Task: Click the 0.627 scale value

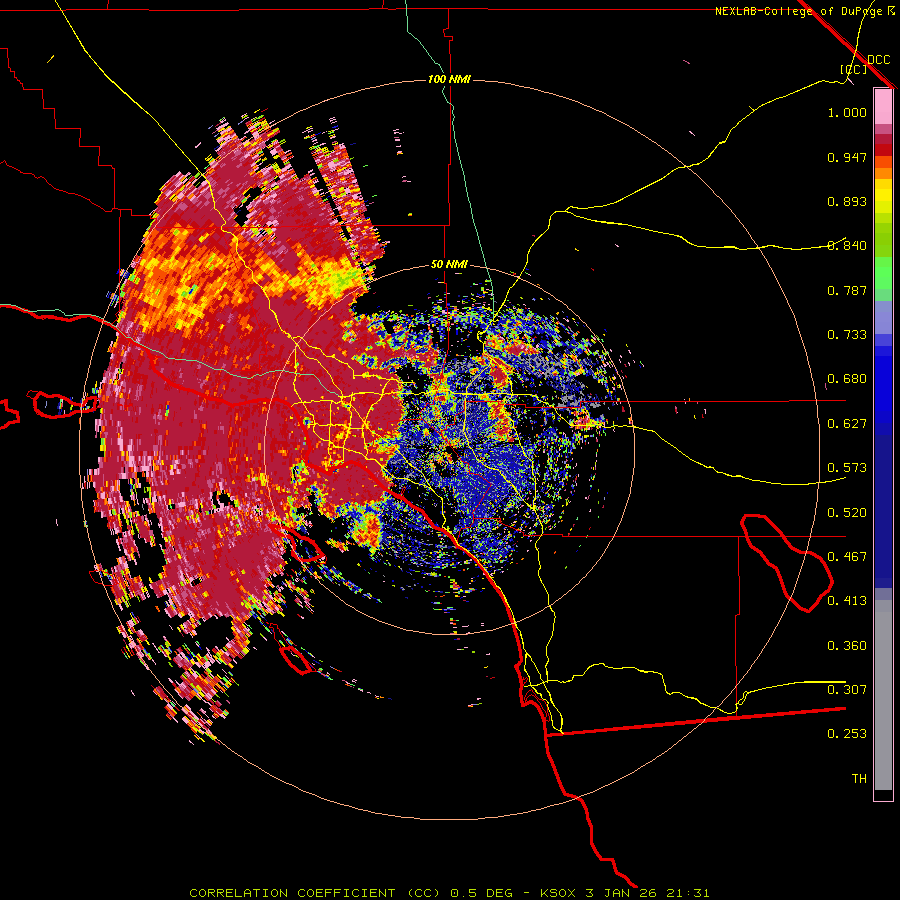Action: point(847,424)
